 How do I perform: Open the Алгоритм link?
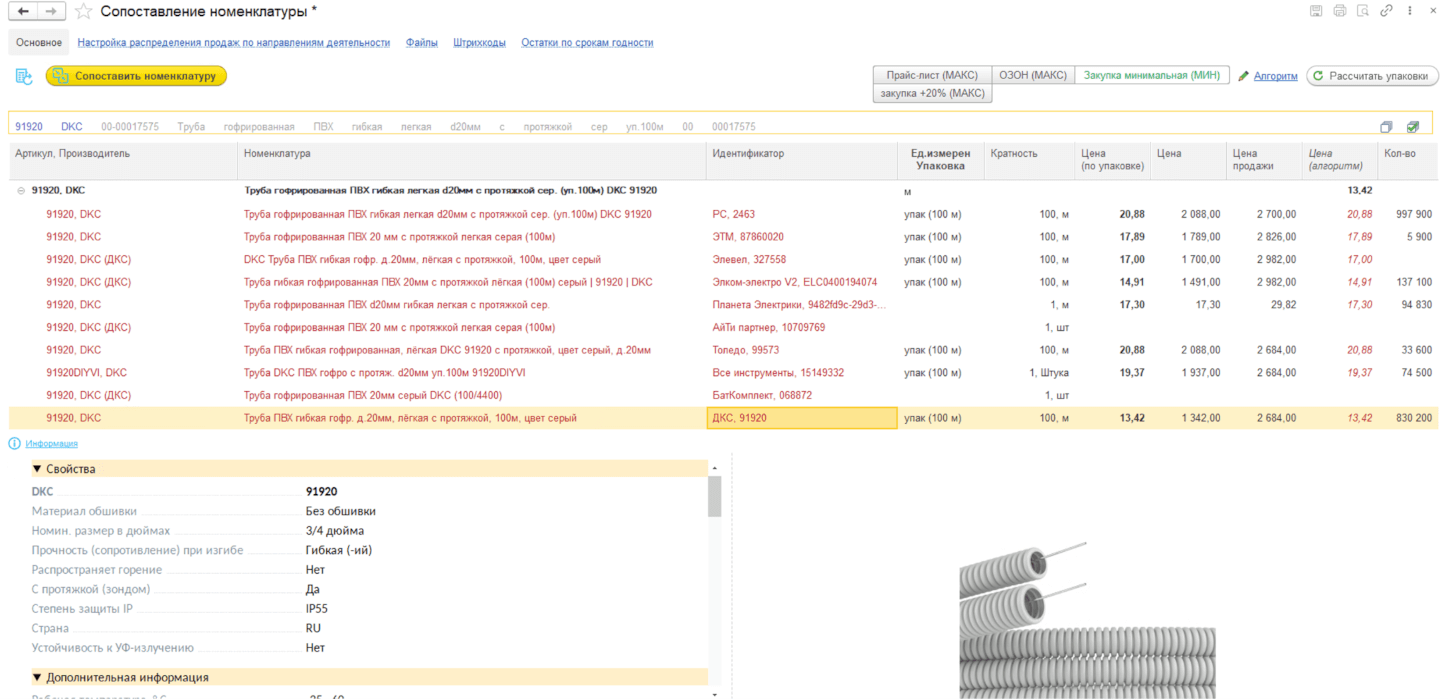click(x=1275, y=76)
